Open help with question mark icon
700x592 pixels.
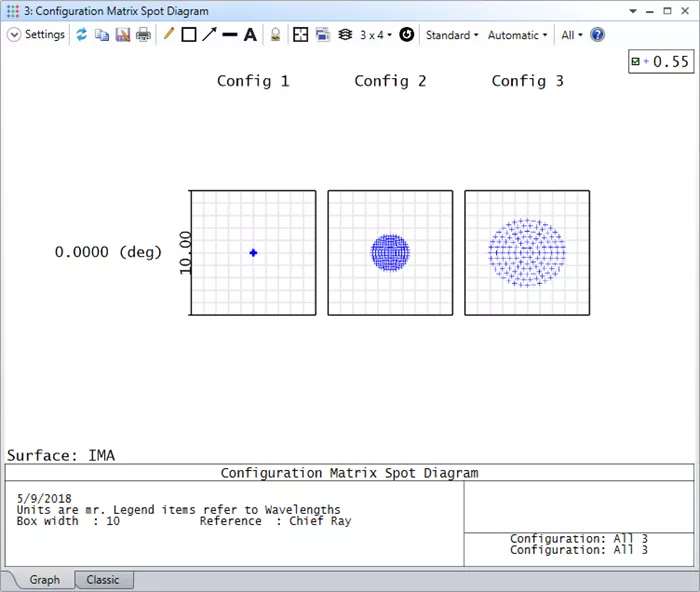pyautogui.click(x=597, y=35)
